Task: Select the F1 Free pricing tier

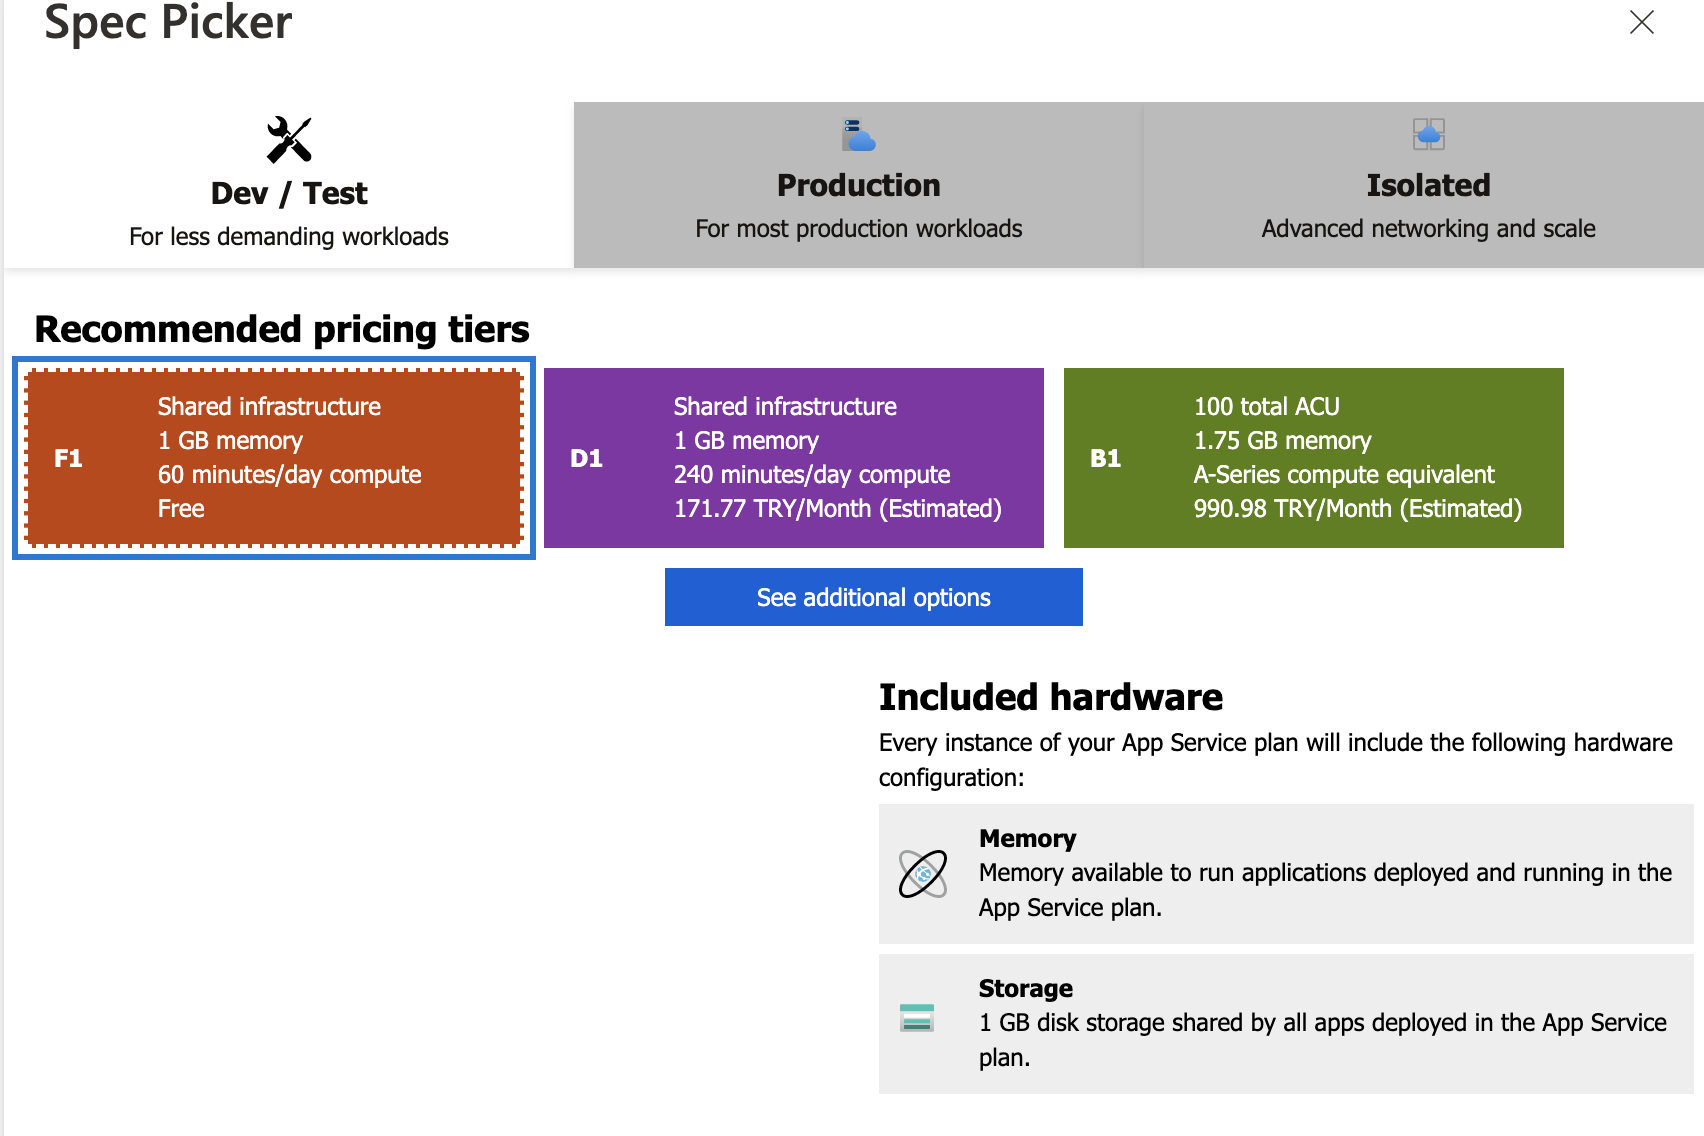Action: tap(274, 458)
